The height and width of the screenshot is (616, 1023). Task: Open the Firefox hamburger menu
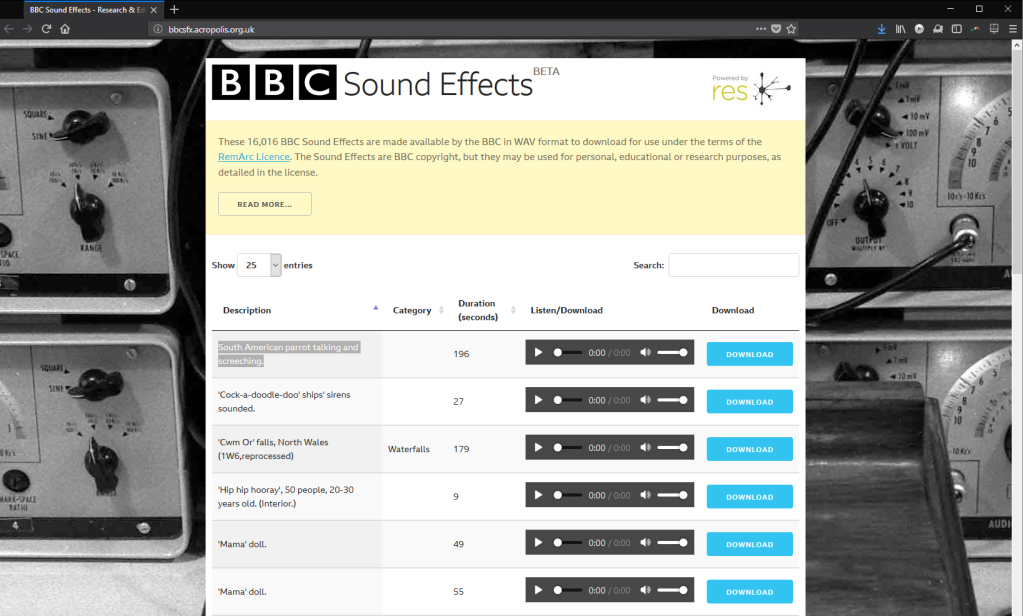[x=1012, y=29]
